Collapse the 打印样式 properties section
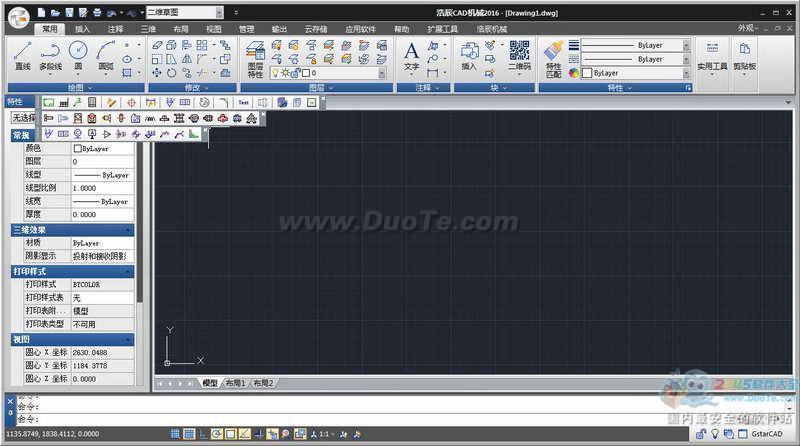This screenshot has height=446, width=800. tap(128, 271)
